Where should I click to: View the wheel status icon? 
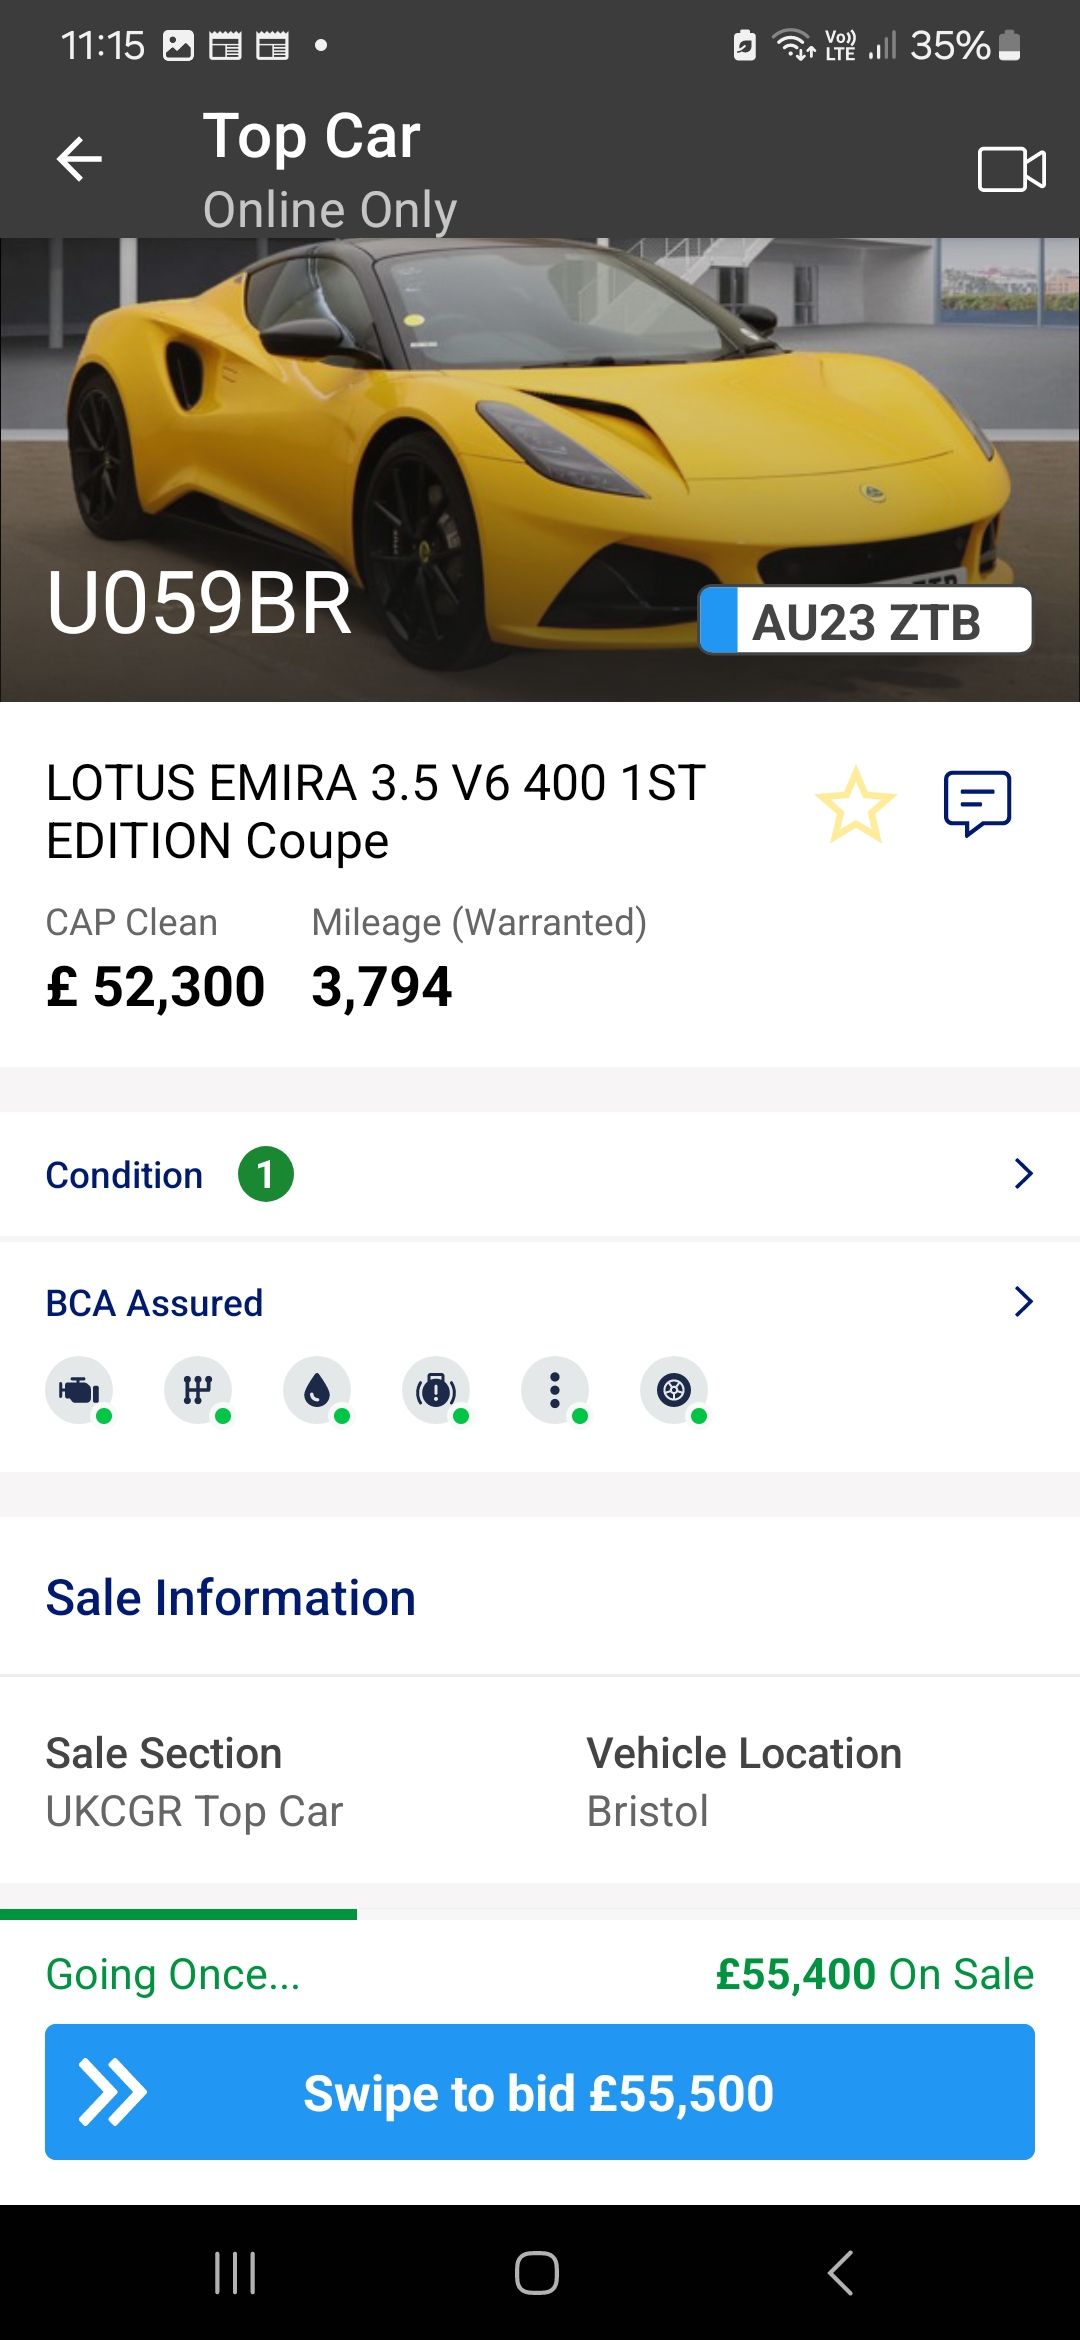coord(674,1390)
